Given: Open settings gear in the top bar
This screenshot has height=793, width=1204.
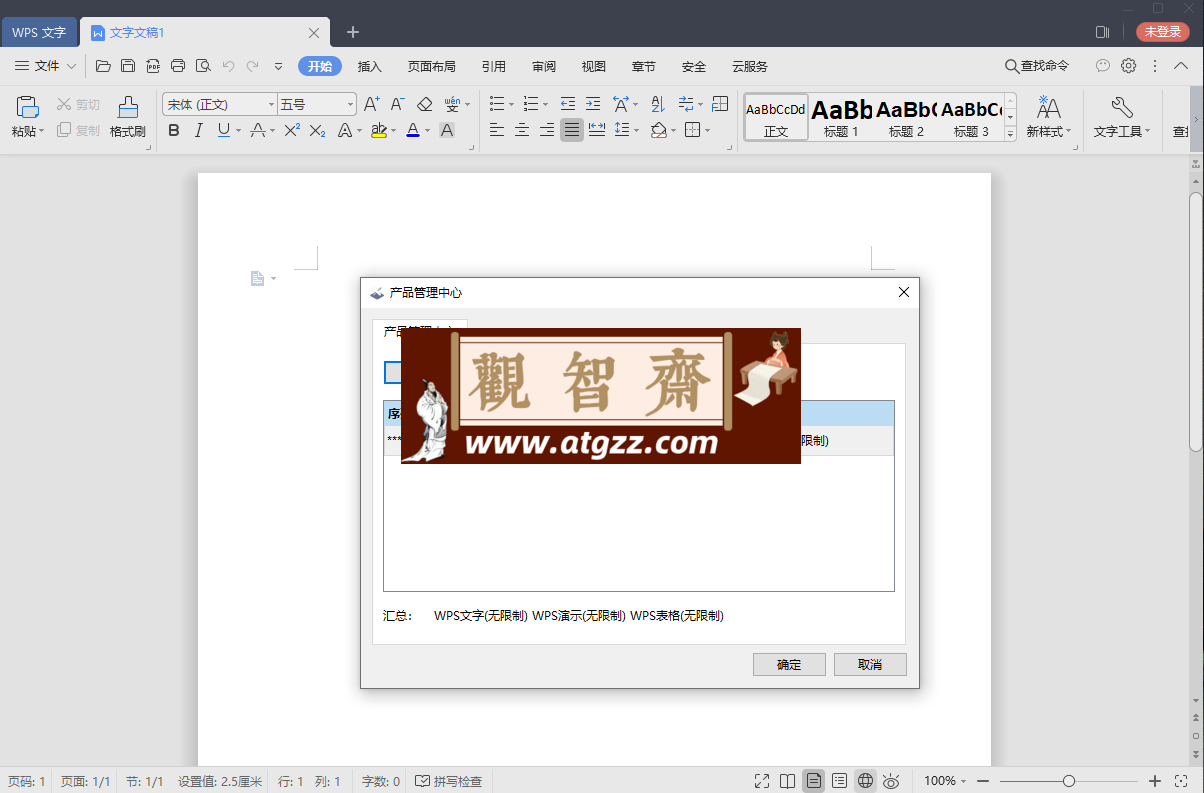Looking at the screenshot, I should click(x=1128, y=66).
